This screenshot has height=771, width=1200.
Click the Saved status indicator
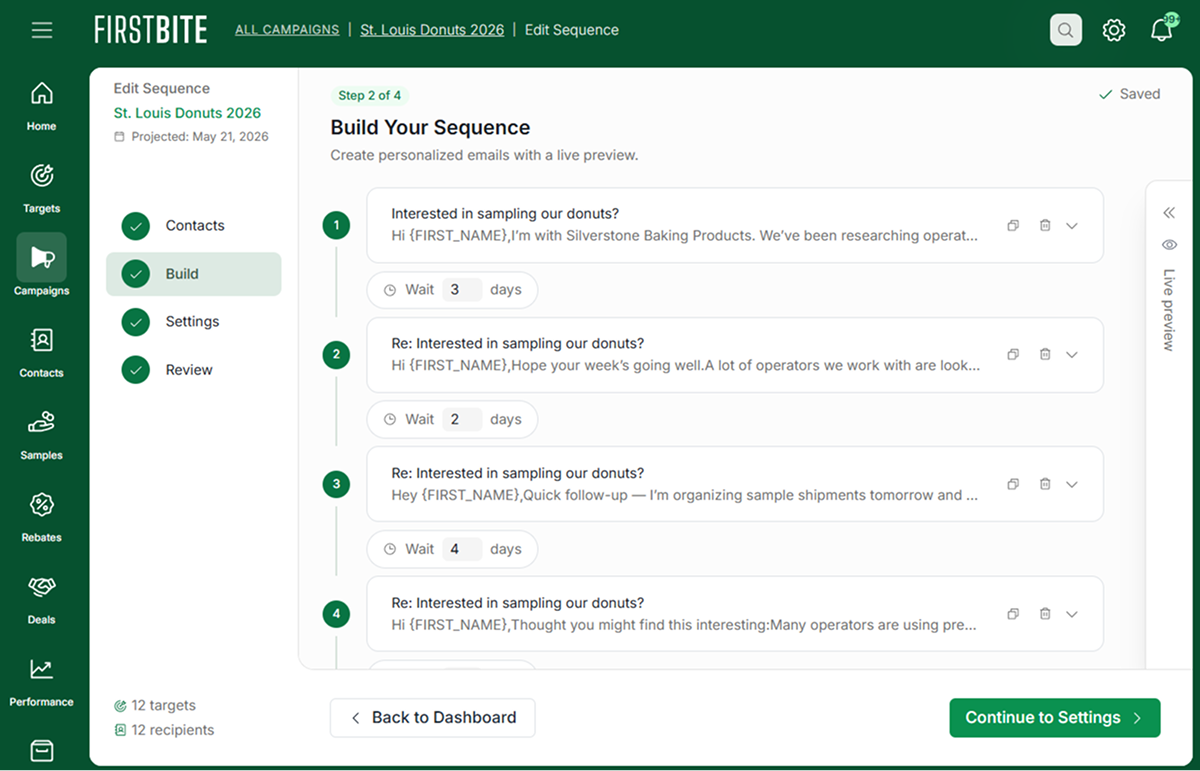pos(1130,94)
